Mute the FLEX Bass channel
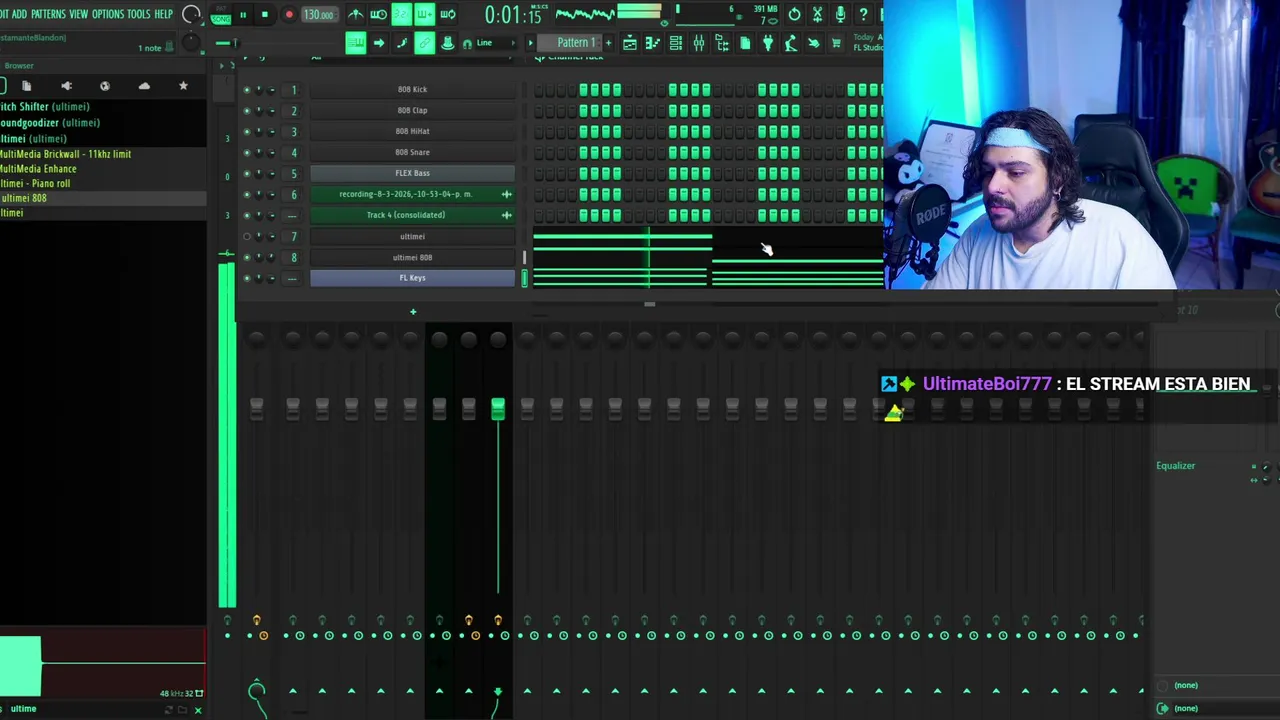This screenshot has height=720, width=1280. 247,174
